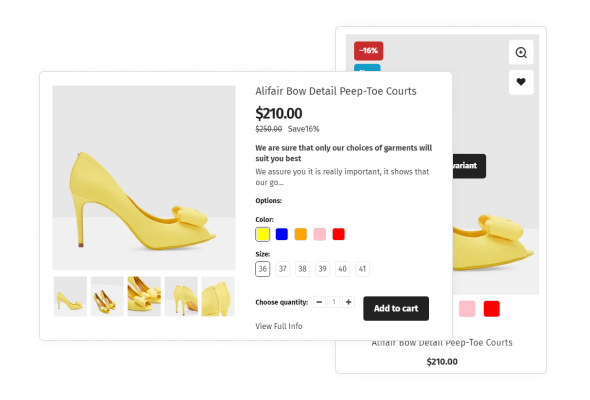Click the quantity input field
590x400 pixels.
coord(334,302)
